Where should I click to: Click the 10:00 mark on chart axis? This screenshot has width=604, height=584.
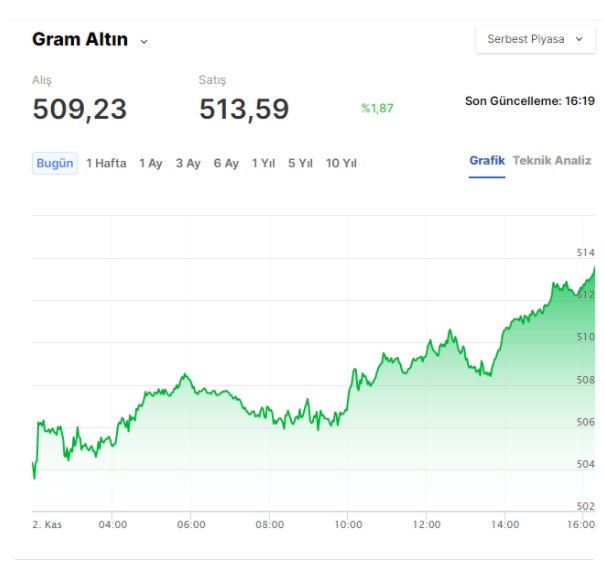[348, 524]
